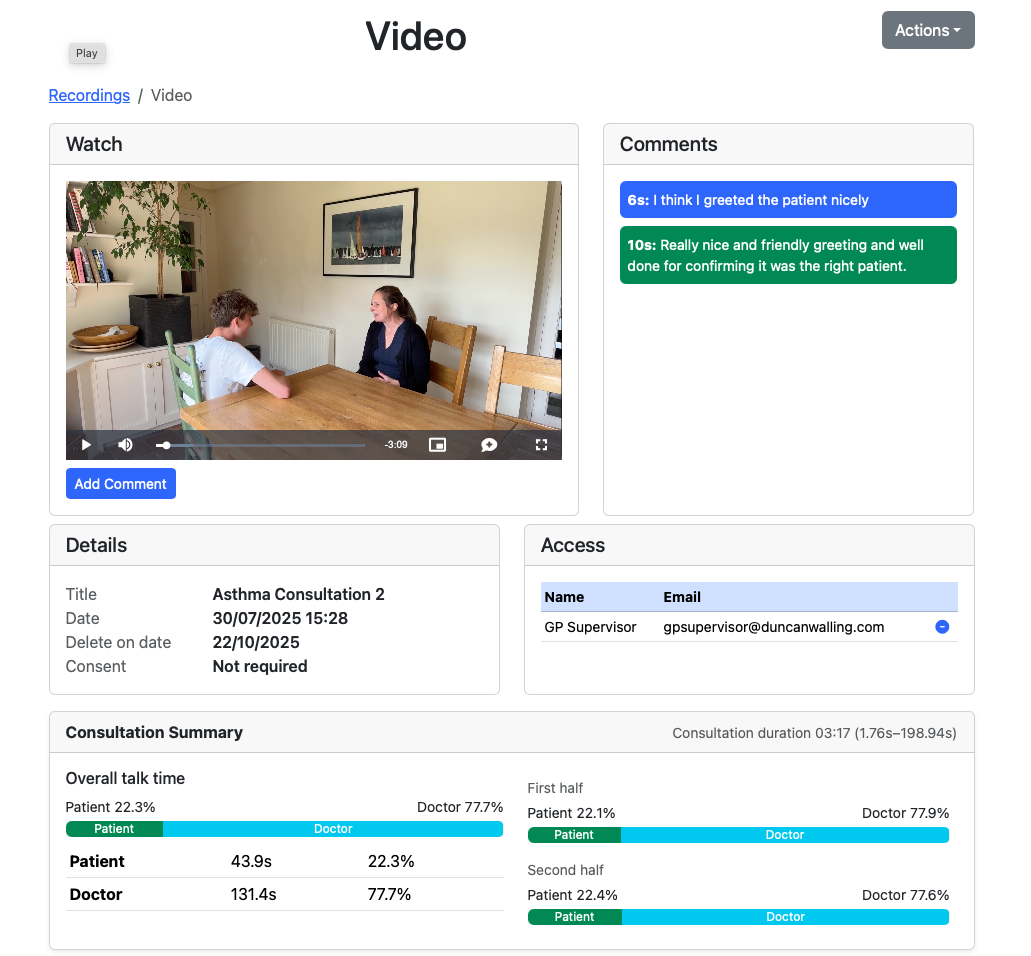
Task: Click the add-comment speech bubble icon in player
Action: point(489,445)
